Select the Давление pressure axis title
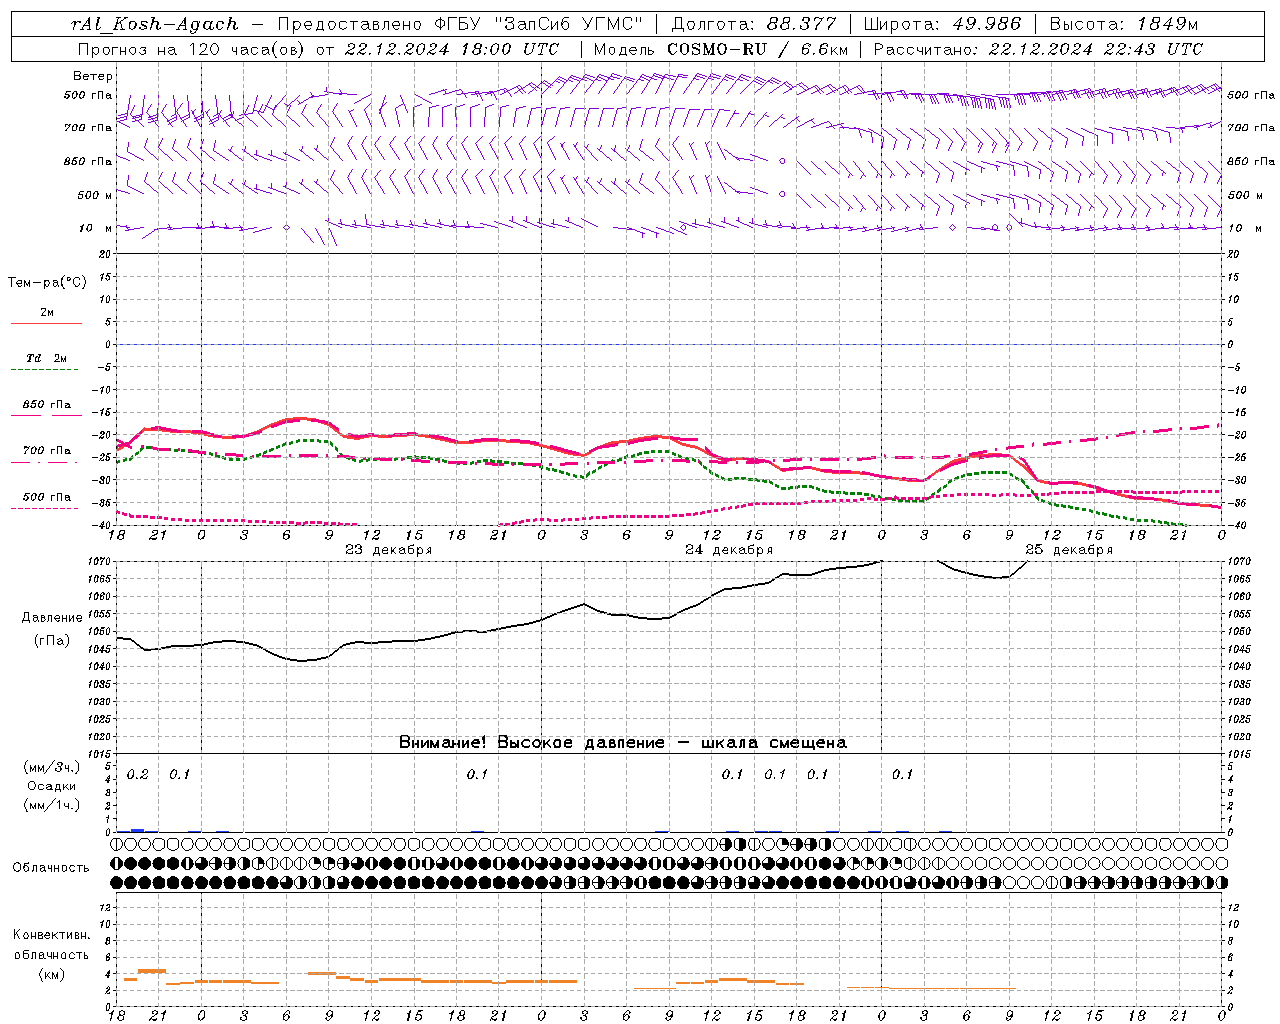 (x=52, y=618)
